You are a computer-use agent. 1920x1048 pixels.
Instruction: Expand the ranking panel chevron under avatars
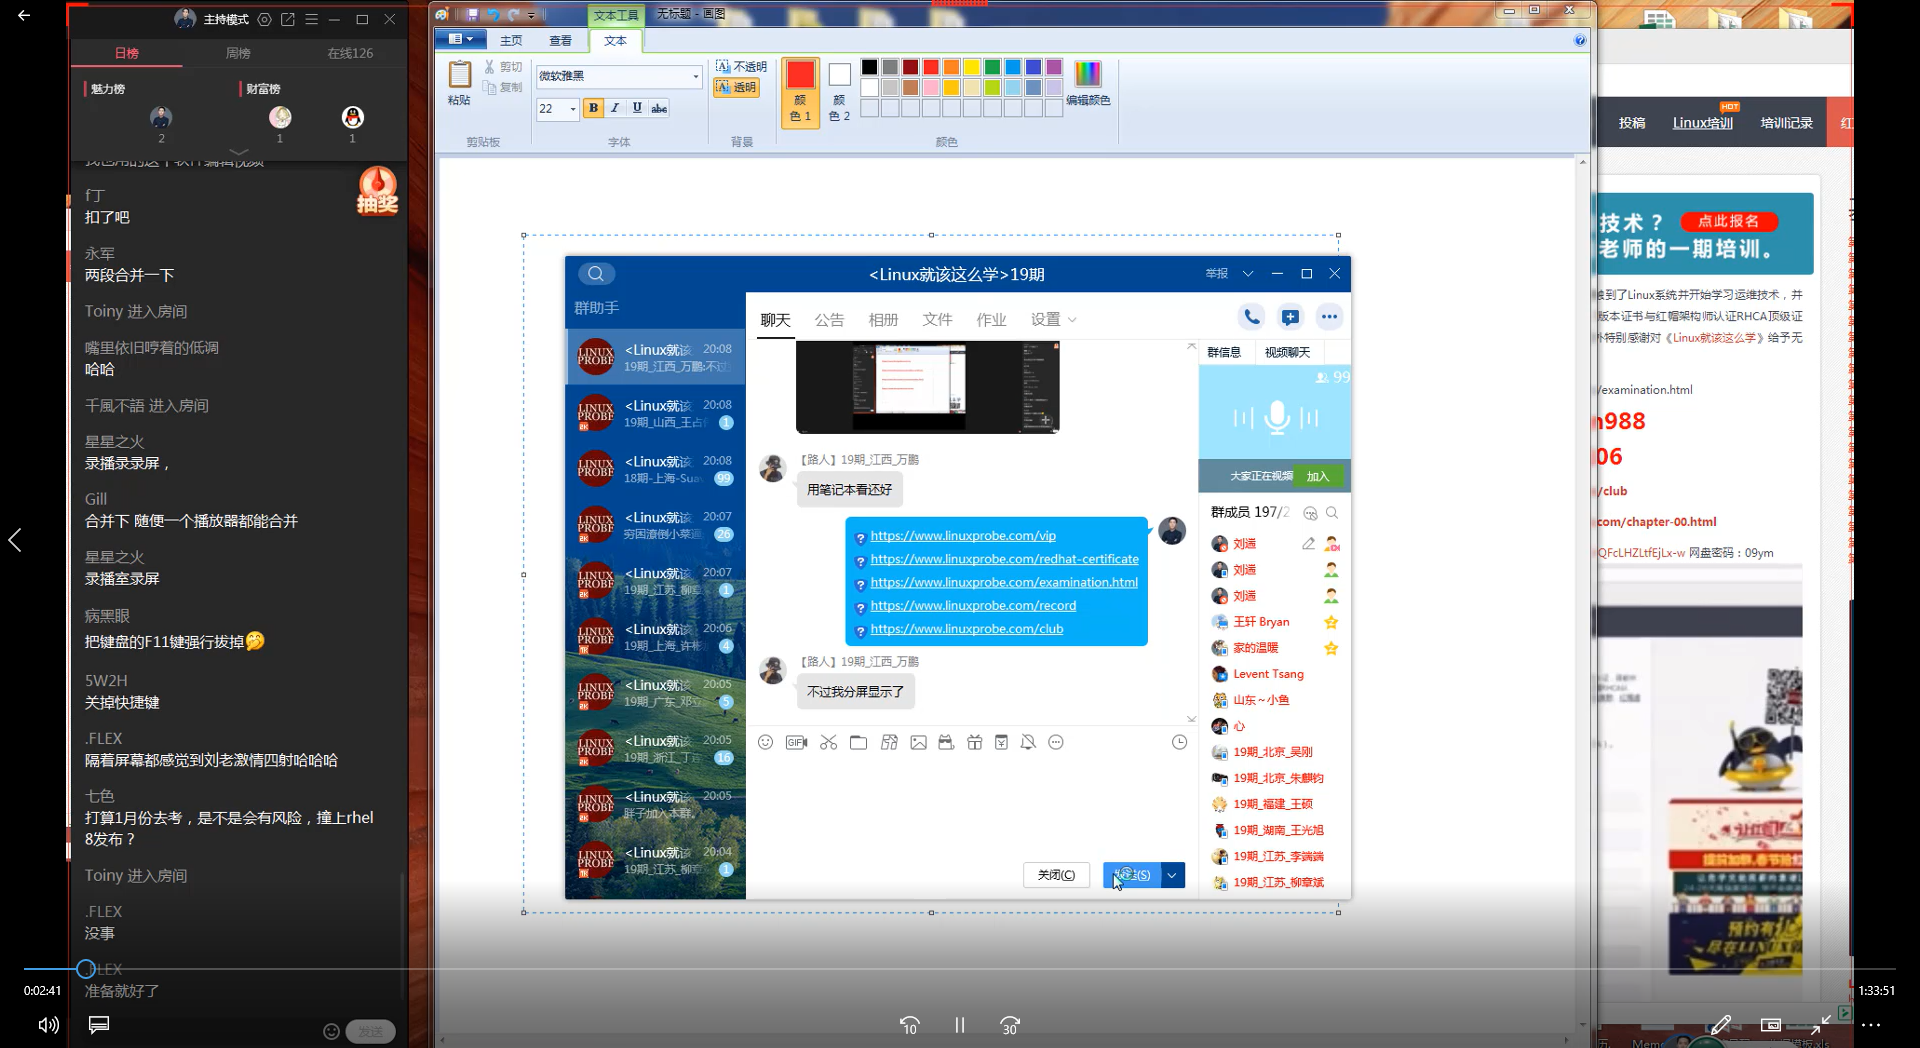point(239,152)
